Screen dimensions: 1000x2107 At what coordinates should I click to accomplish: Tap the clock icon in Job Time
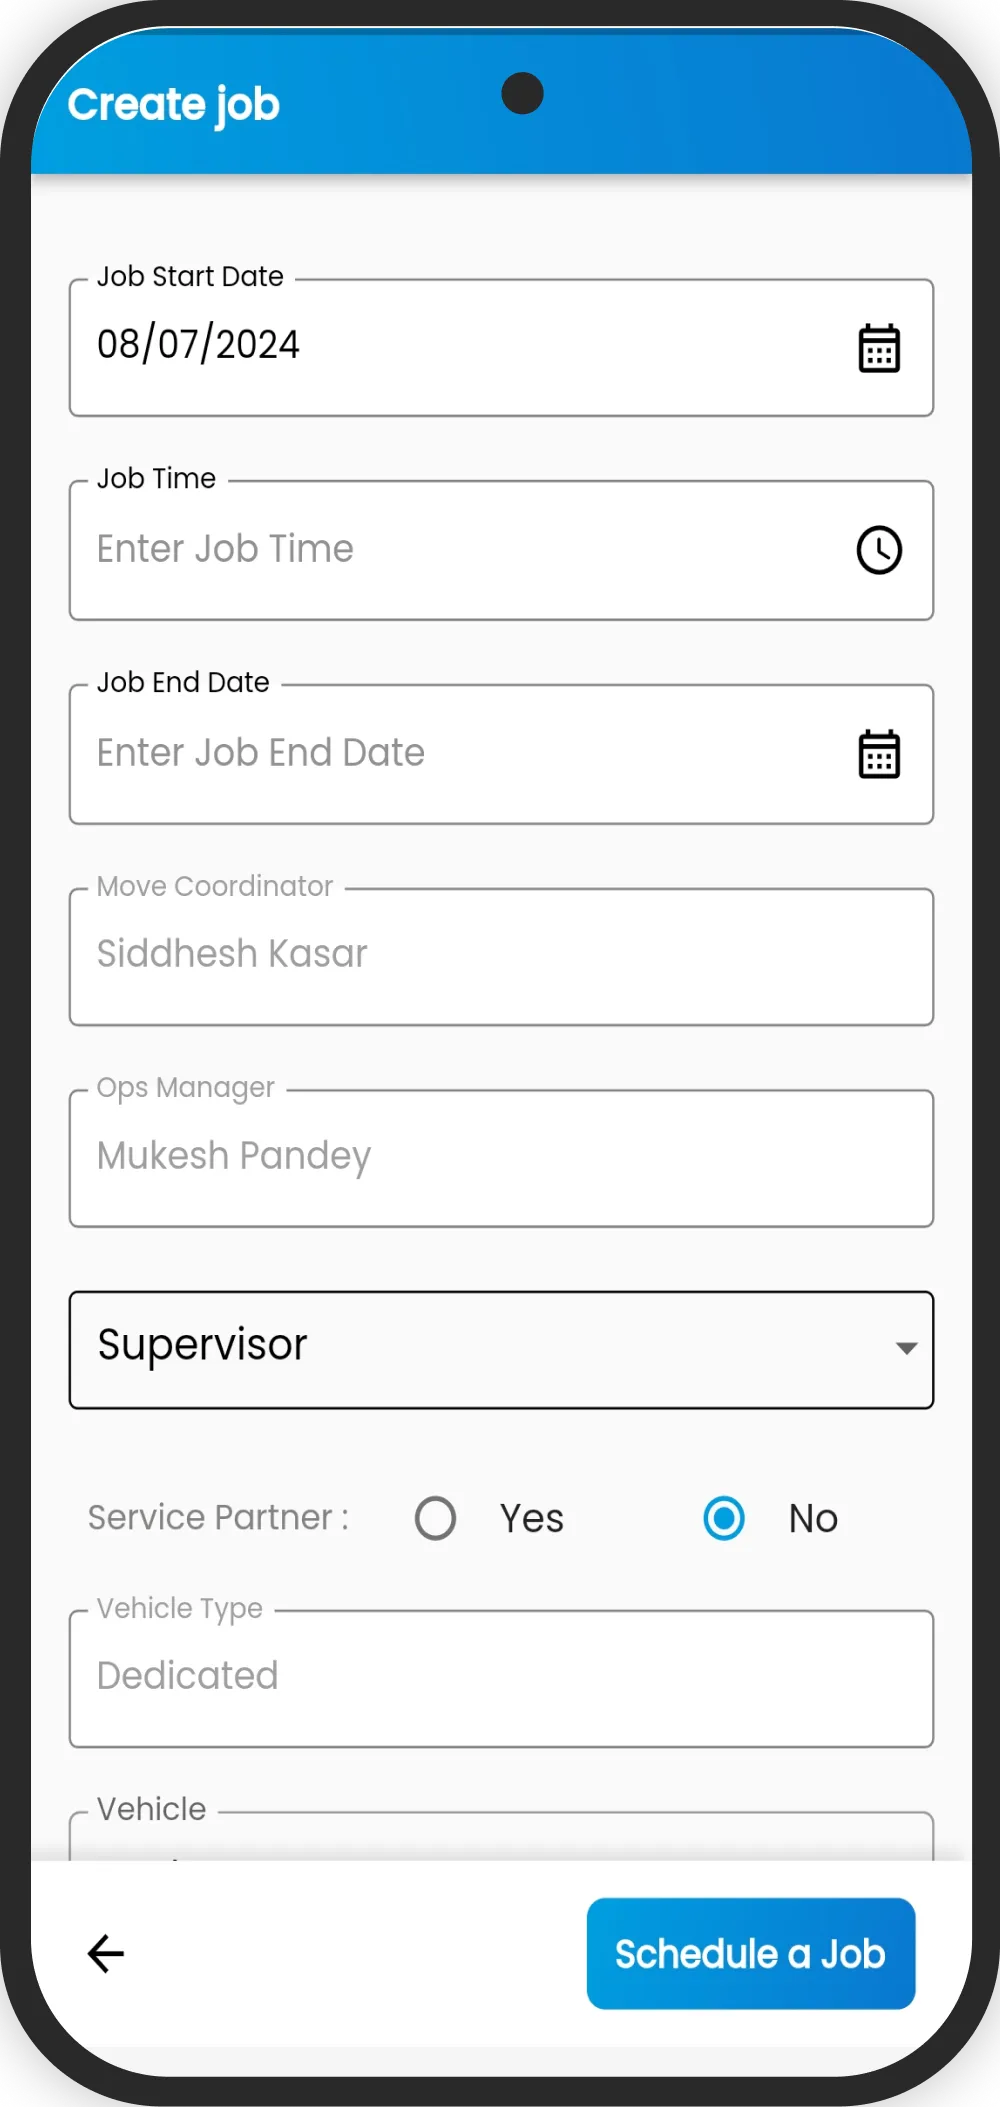(879, 550)
